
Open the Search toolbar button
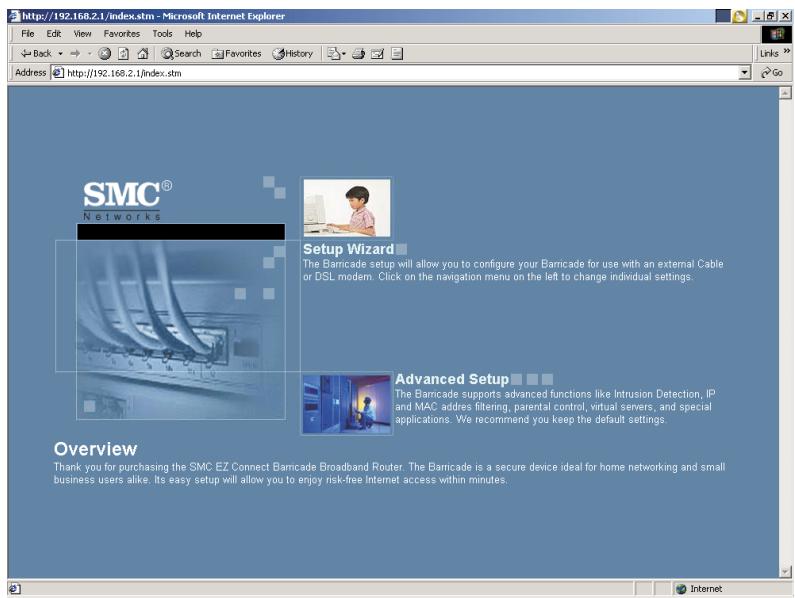pyautogui.click(x=181, y=53)
